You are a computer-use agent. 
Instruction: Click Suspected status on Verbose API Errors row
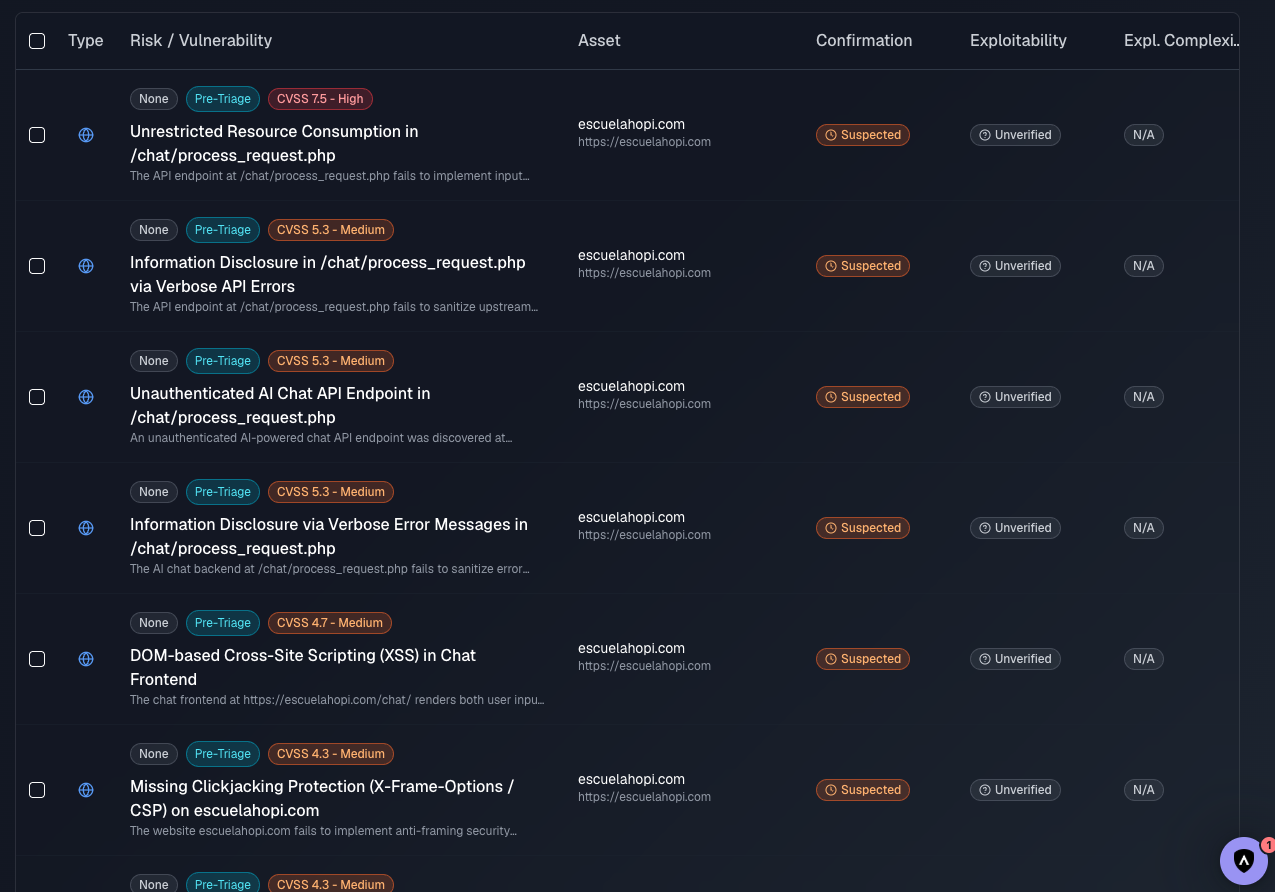point(863,266)
